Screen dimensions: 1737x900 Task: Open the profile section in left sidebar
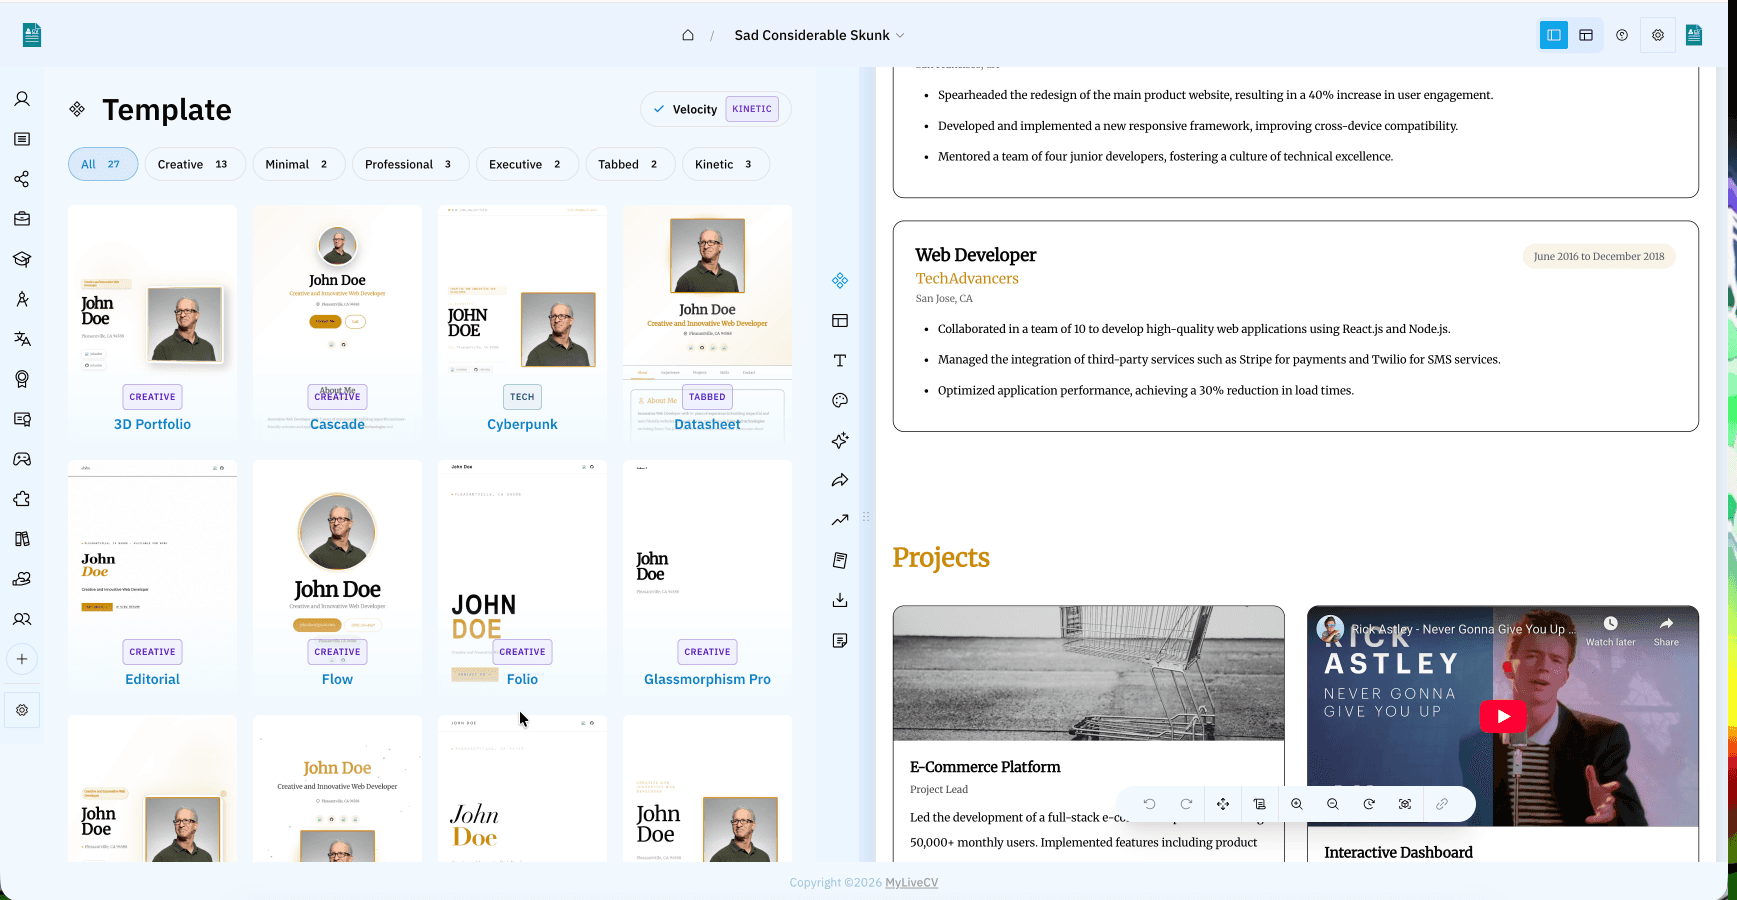pos(22,99)
